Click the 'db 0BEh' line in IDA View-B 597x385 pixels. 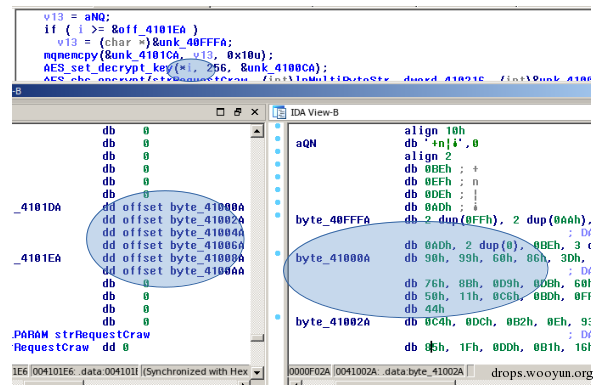(441, 169)
